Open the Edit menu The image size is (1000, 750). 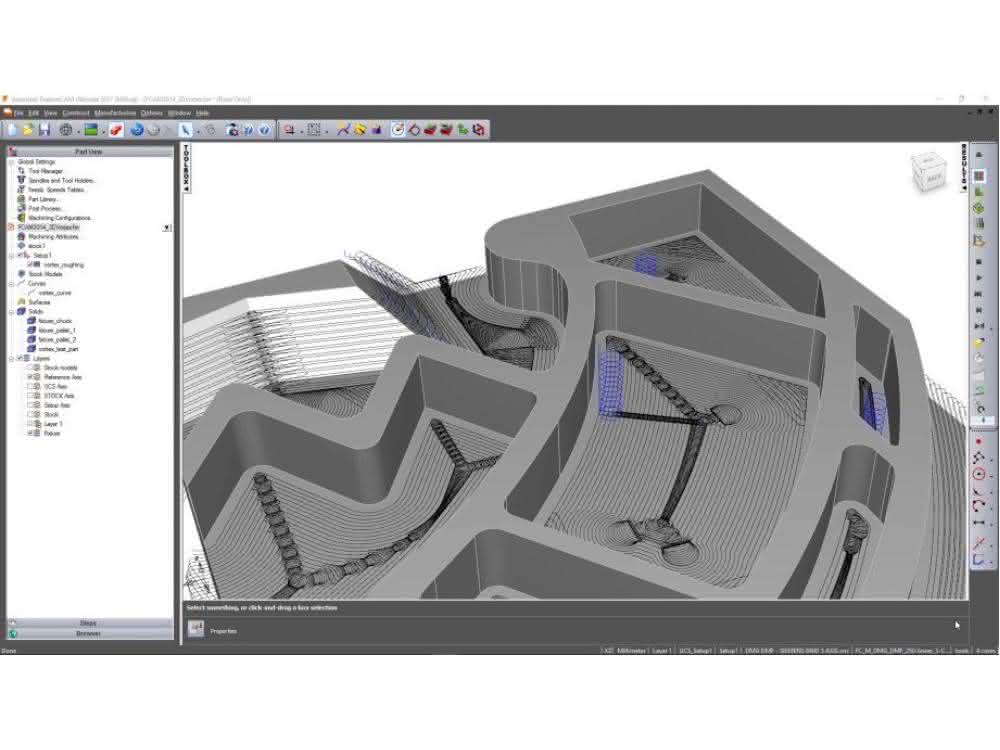[x=34, y=113]
